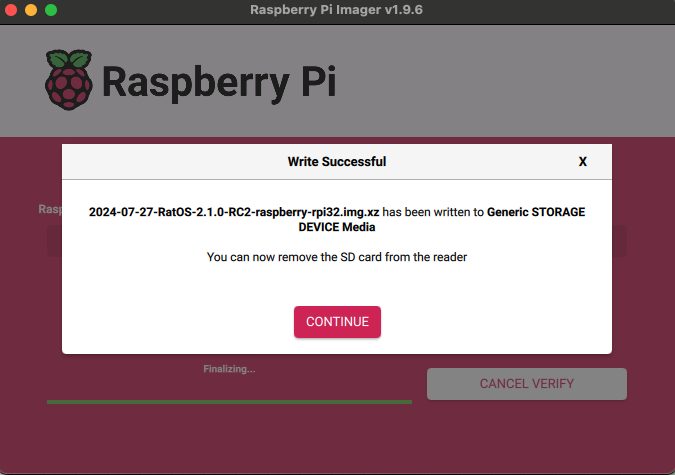Screen dimensions: 675x475
Task: Click the green zoom window button
Action: [51, 10]
